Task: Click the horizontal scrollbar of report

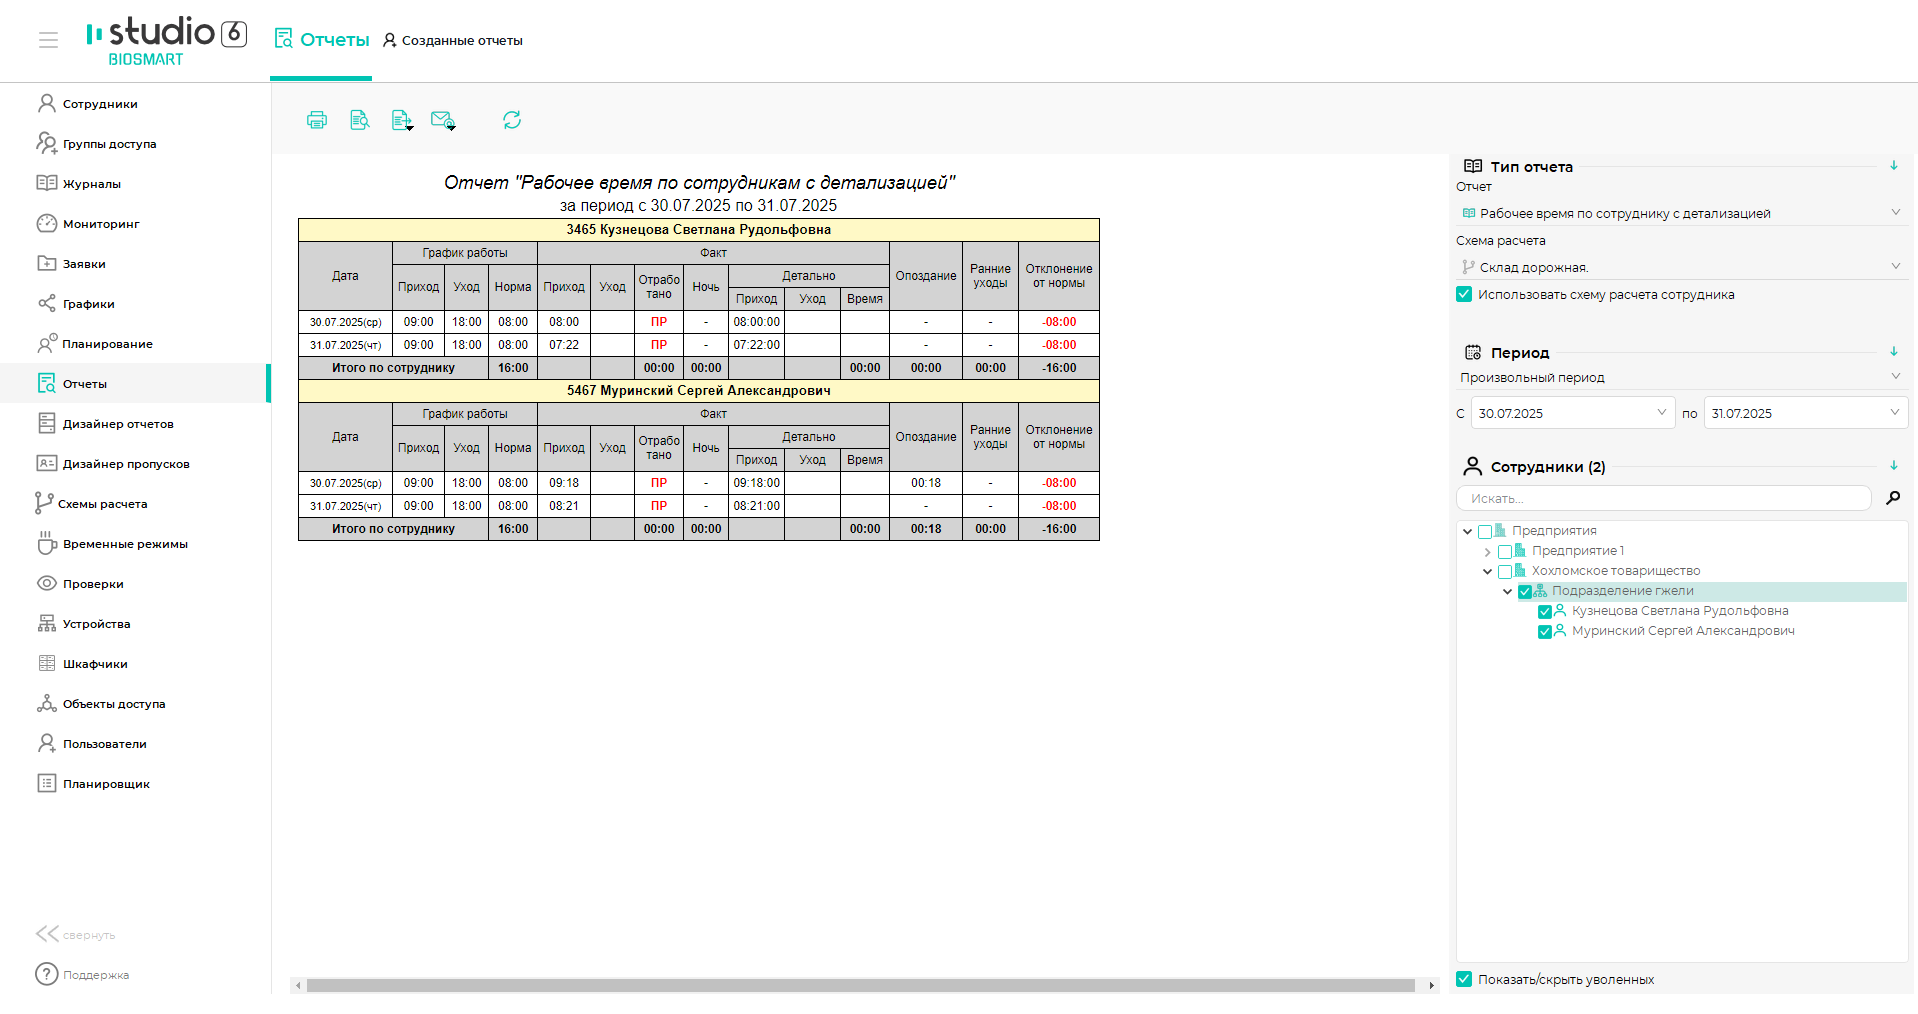Action: [x=860, y=986]
